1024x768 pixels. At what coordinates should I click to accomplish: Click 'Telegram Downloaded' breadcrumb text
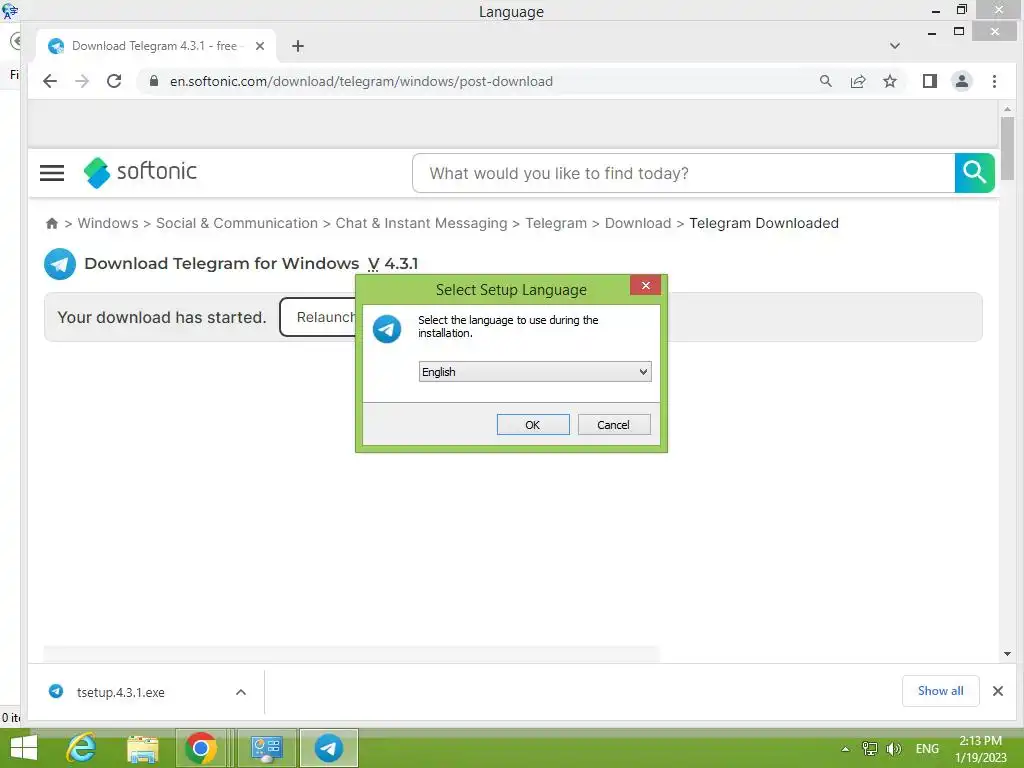coord(763,223)
